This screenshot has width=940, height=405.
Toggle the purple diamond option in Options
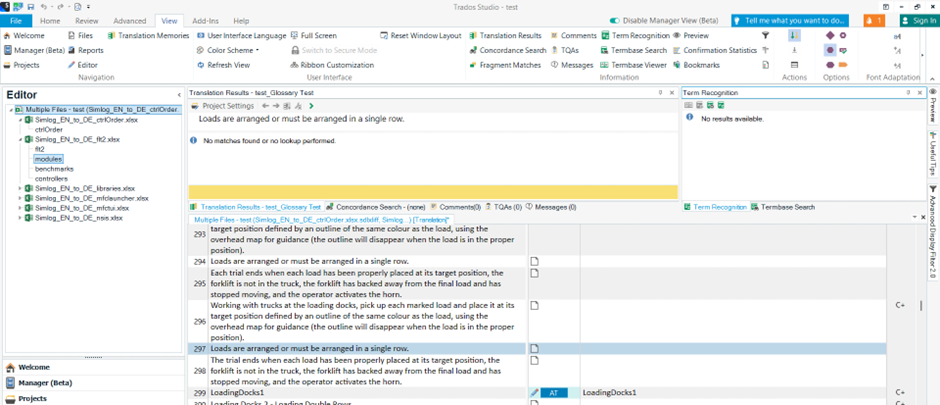(830, 36)
